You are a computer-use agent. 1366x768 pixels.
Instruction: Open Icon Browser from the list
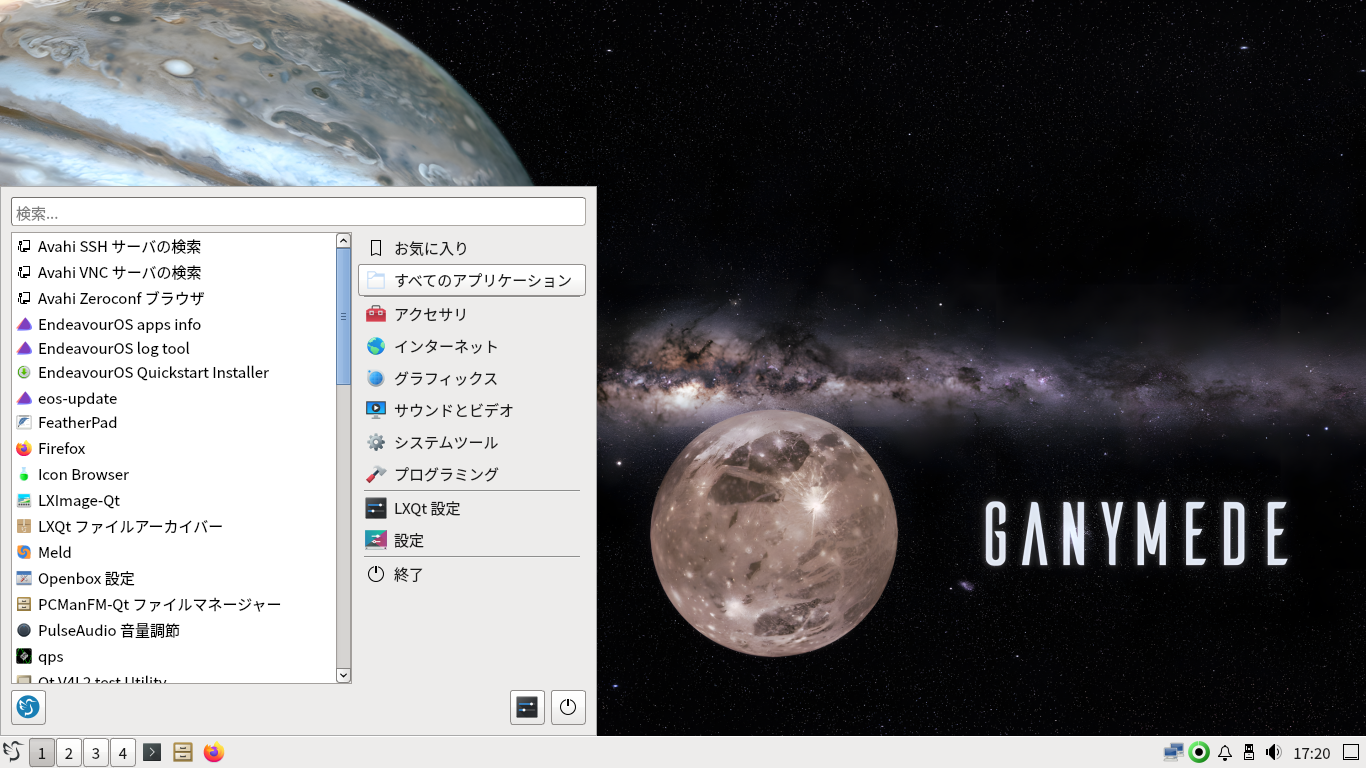click(x=175, y=475)
